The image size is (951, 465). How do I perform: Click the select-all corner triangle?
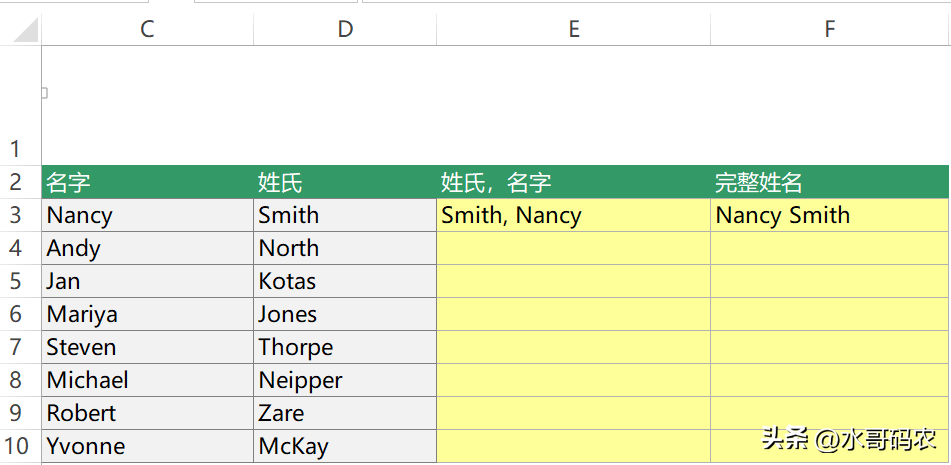click(x=25, y=30)
